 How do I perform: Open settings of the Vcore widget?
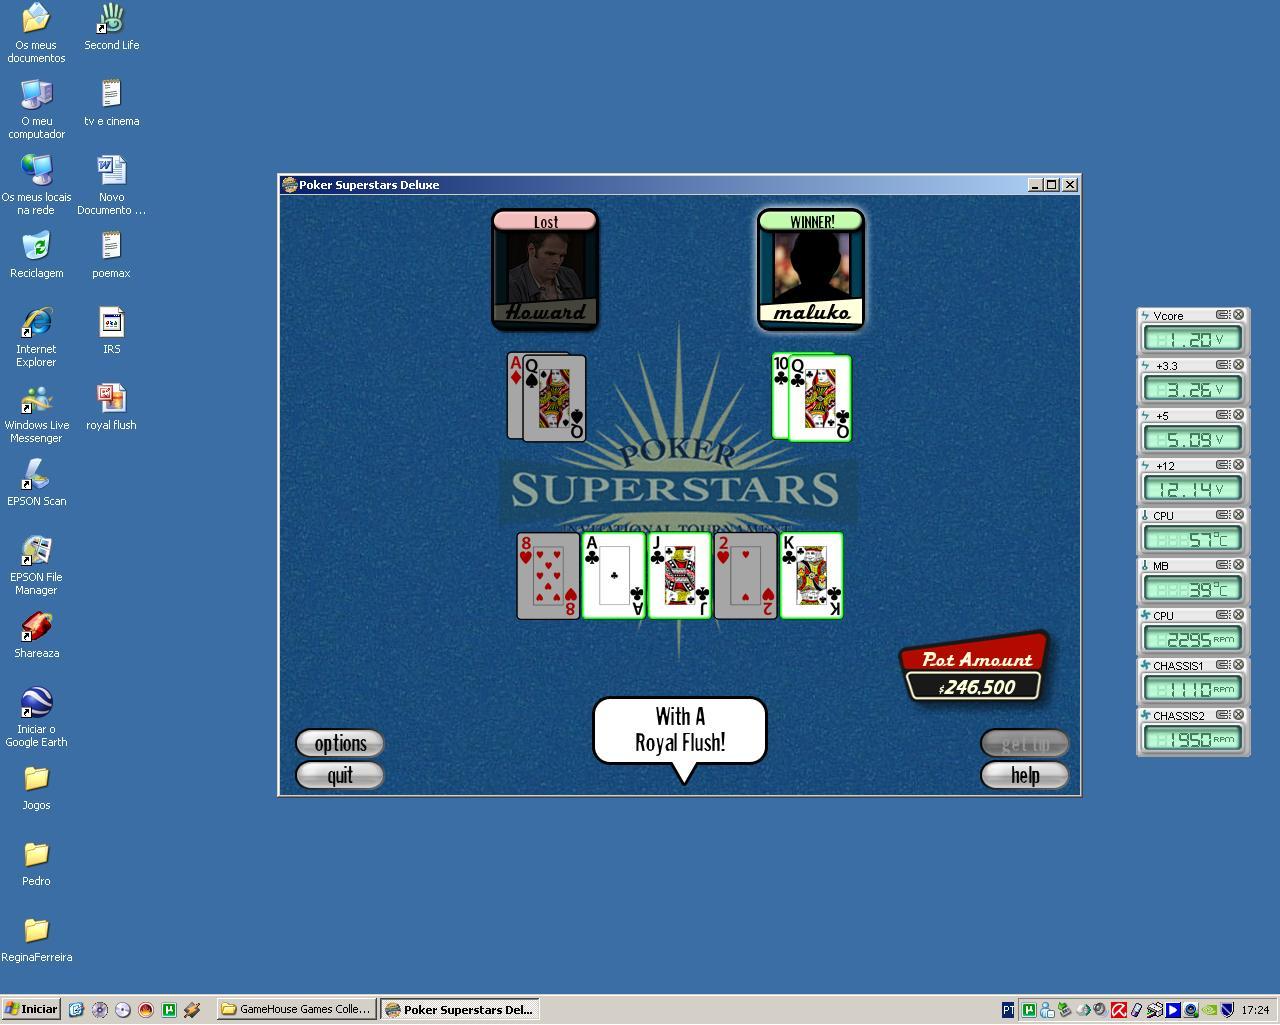point(1223,315)
